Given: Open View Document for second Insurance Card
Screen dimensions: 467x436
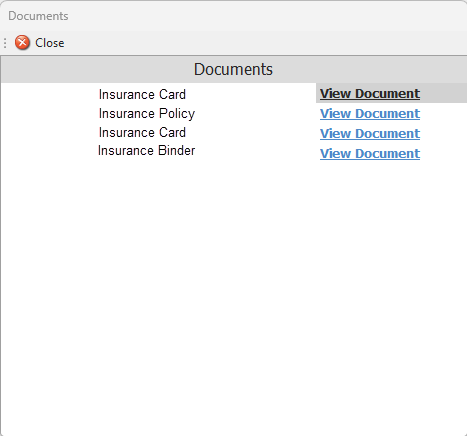Looking at the screenshot, I should tap(370, 134).
